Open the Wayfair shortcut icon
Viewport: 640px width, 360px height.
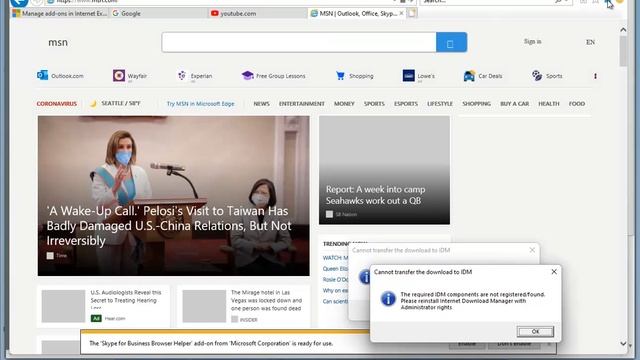(x=119, y=76)
